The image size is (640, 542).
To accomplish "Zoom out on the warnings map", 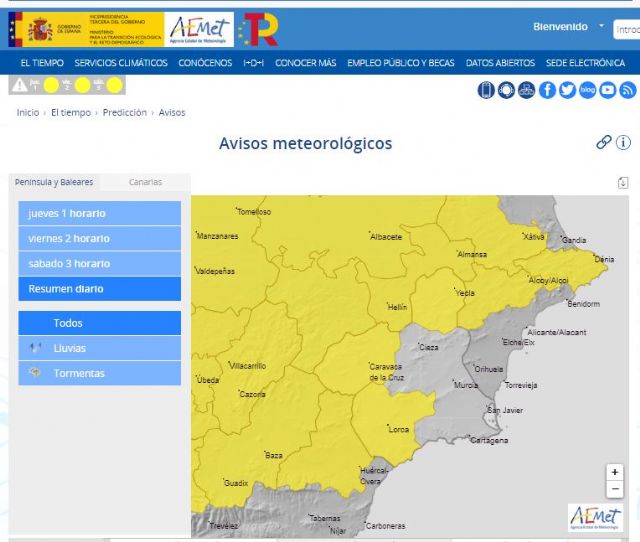I will click(615, 489).
